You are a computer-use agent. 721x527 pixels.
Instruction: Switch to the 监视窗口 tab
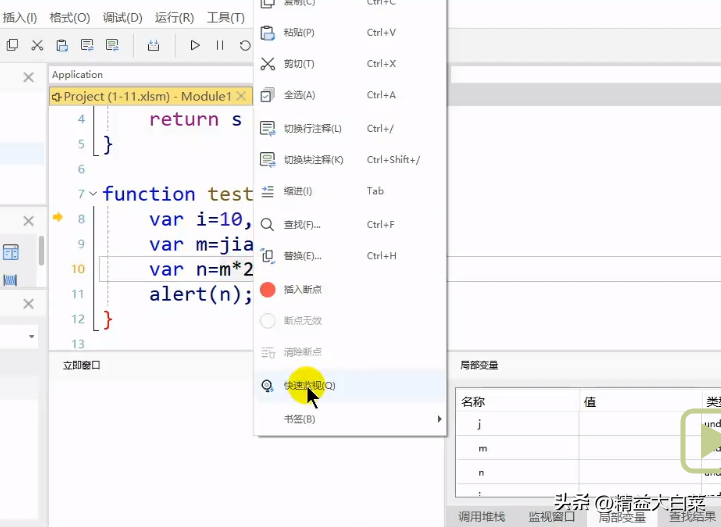pyautogui.click(x=551, y=517)
